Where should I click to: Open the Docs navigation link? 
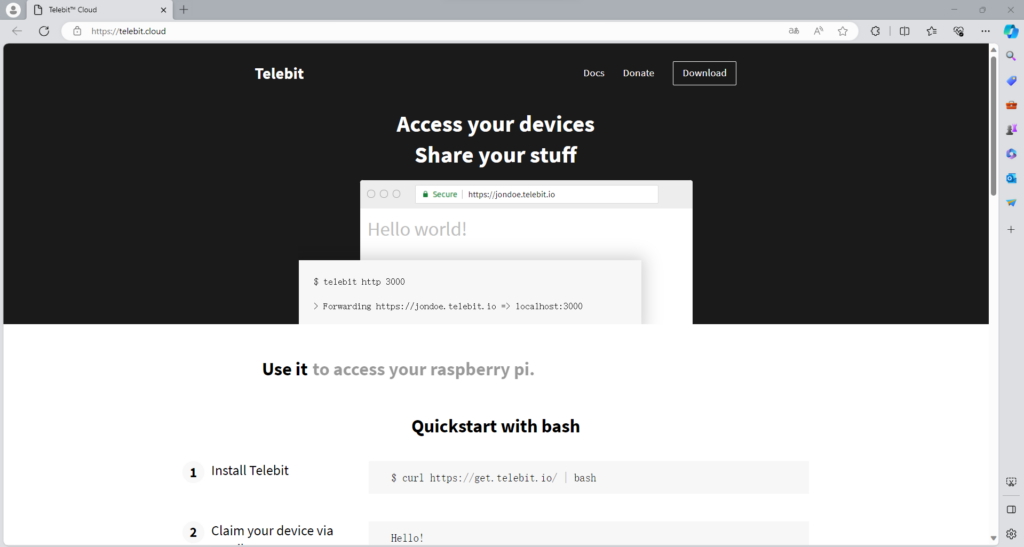[594, 73]
